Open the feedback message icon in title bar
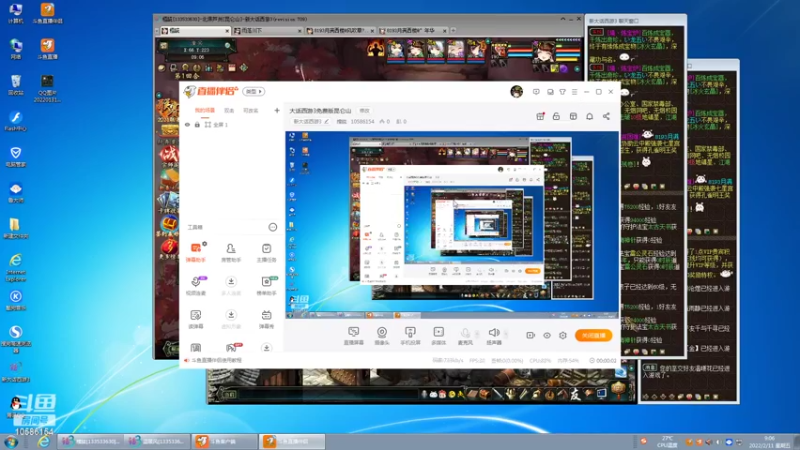The image size is (800, 450). (x=536, y=92)
